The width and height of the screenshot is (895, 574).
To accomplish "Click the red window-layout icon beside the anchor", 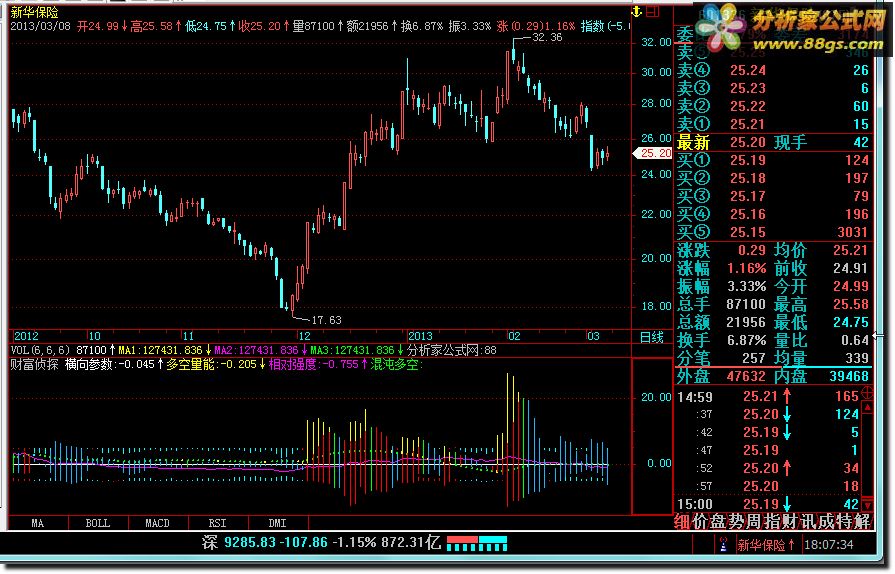I will [x=654, y=11].
